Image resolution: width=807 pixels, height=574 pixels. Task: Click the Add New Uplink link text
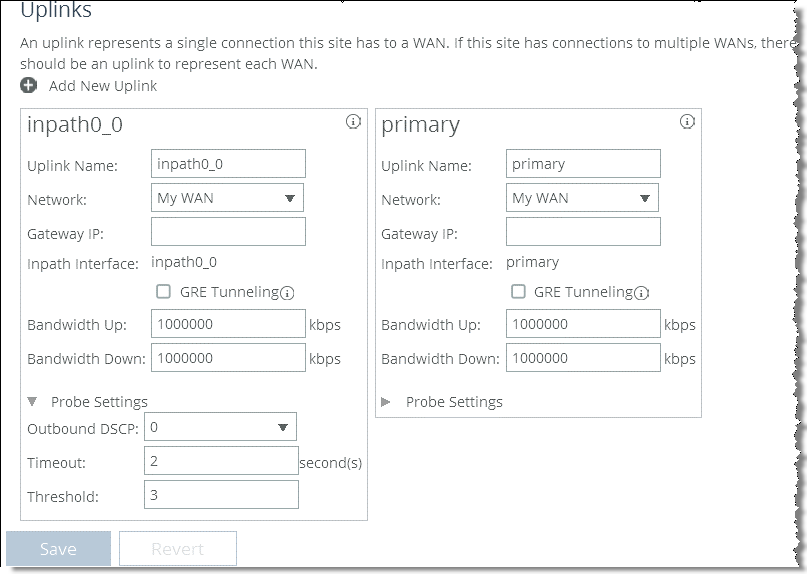coord(103,86)
